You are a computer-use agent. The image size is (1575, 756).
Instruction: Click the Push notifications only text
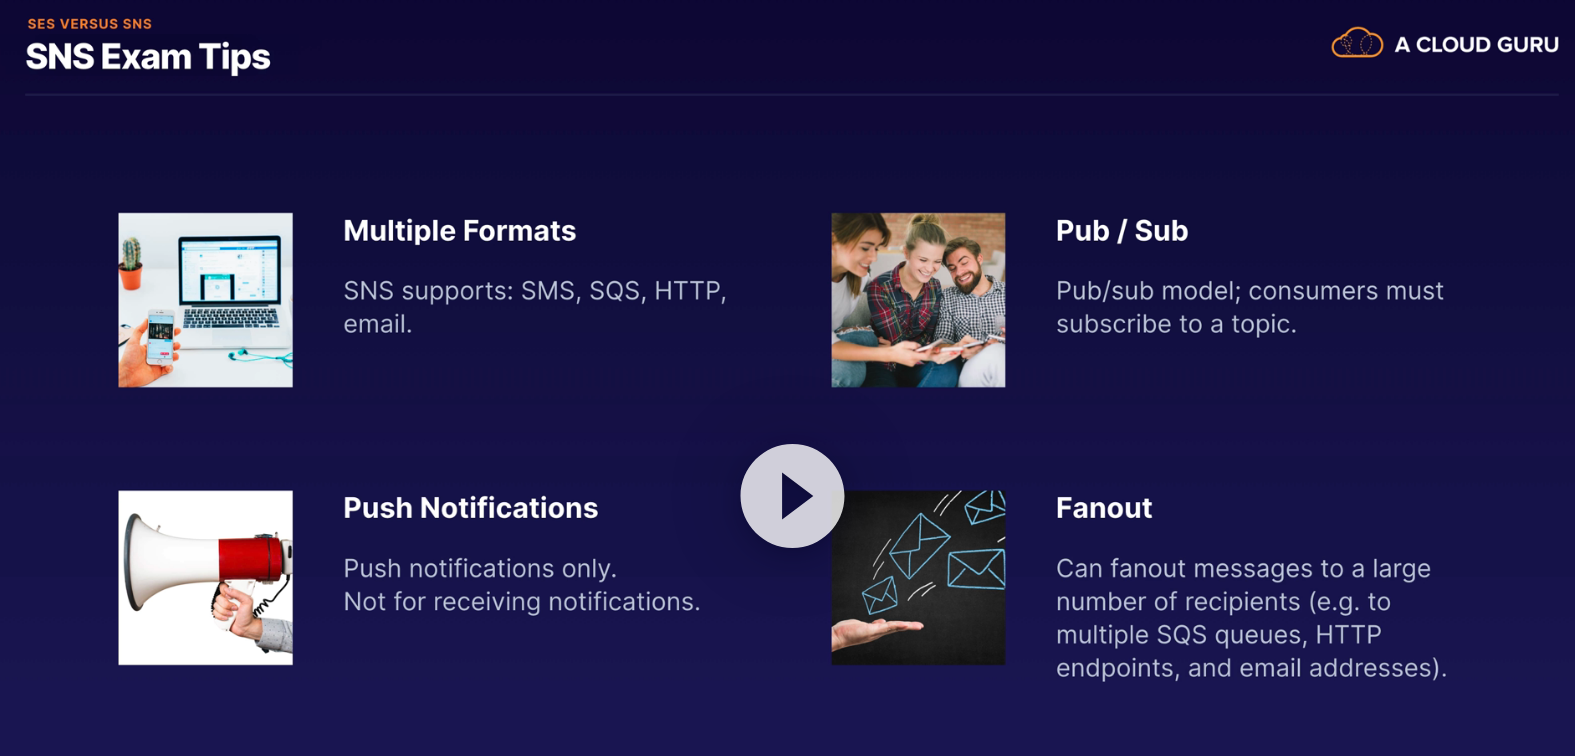[x=479, y=568]
